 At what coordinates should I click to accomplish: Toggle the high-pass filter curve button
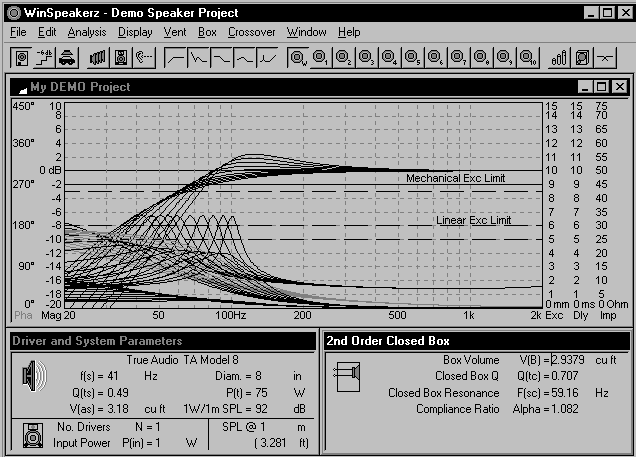[177, 58]
